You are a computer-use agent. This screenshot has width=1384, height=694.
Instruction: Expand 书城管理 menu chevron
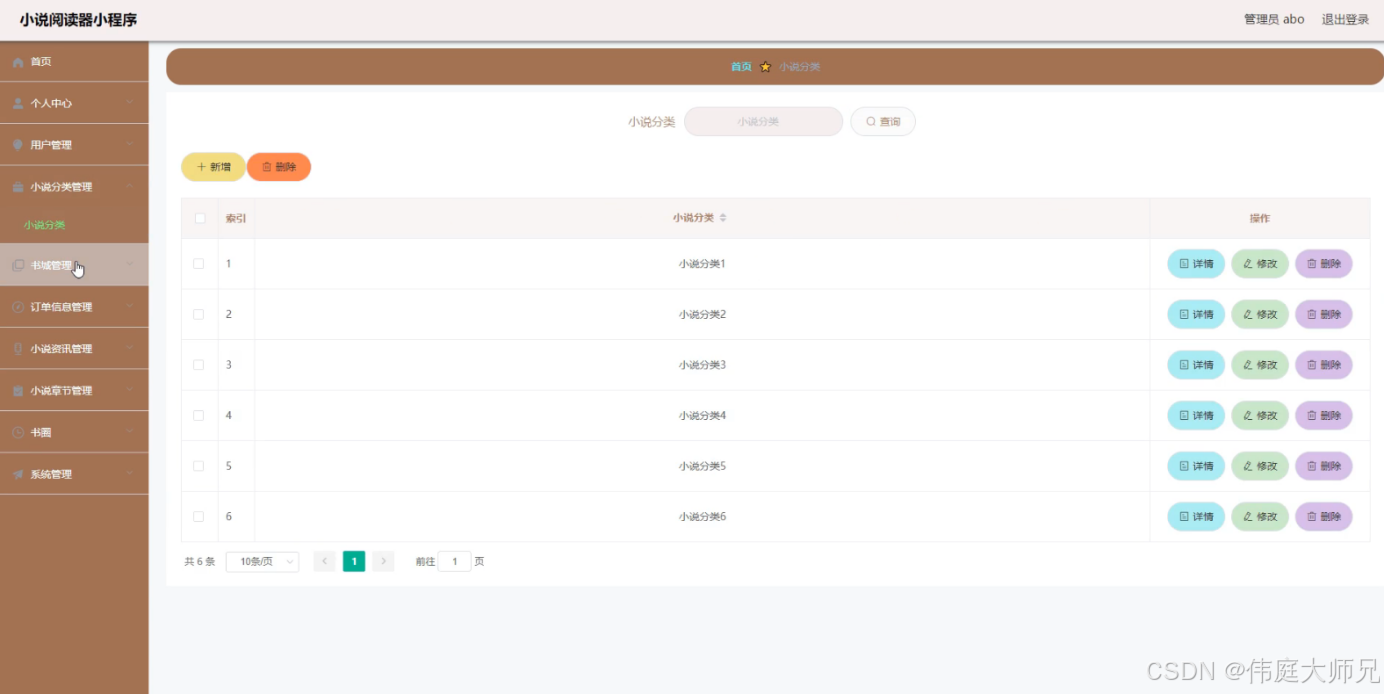click(x=130, y=265)
